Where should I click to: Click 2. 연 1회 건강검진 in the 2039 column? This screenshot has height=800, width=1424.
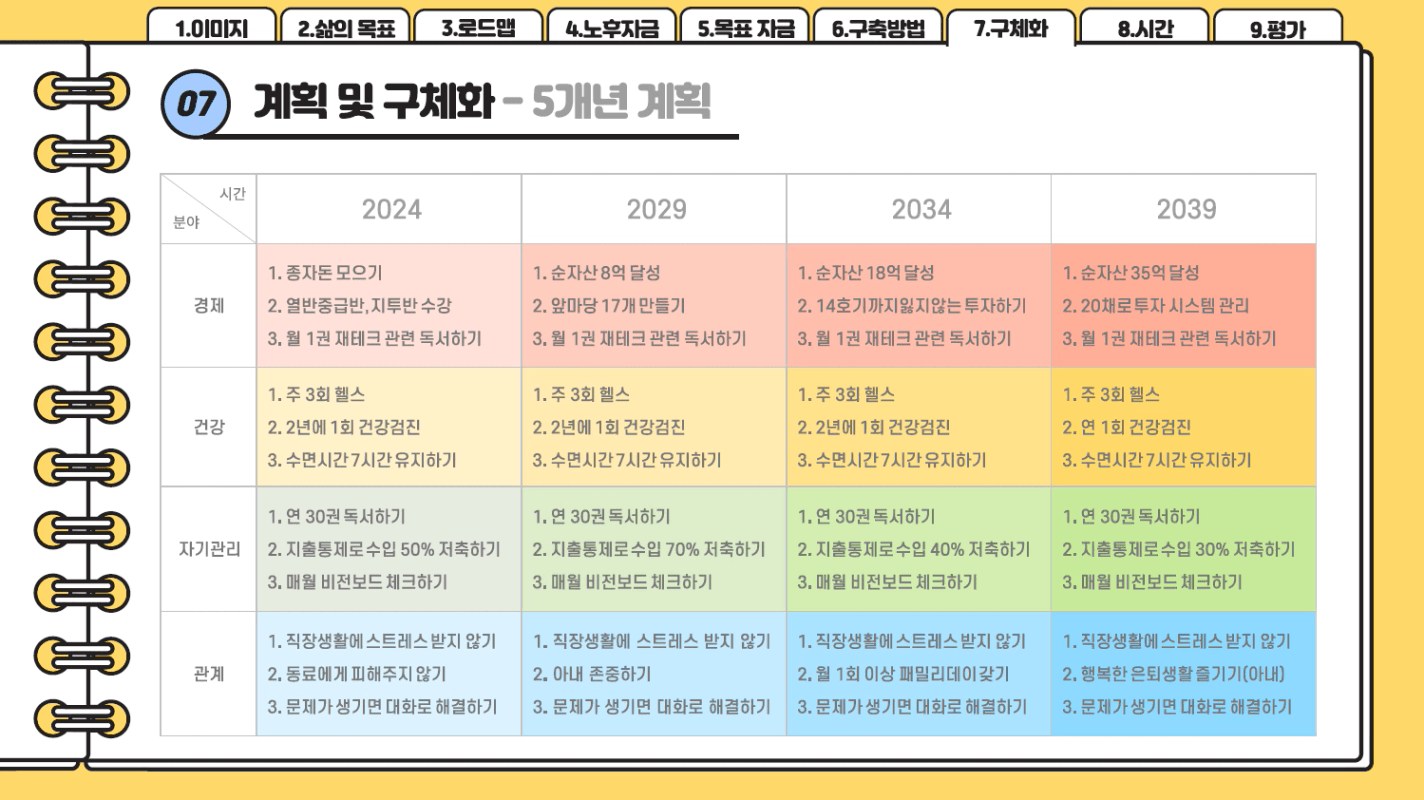1127,428
